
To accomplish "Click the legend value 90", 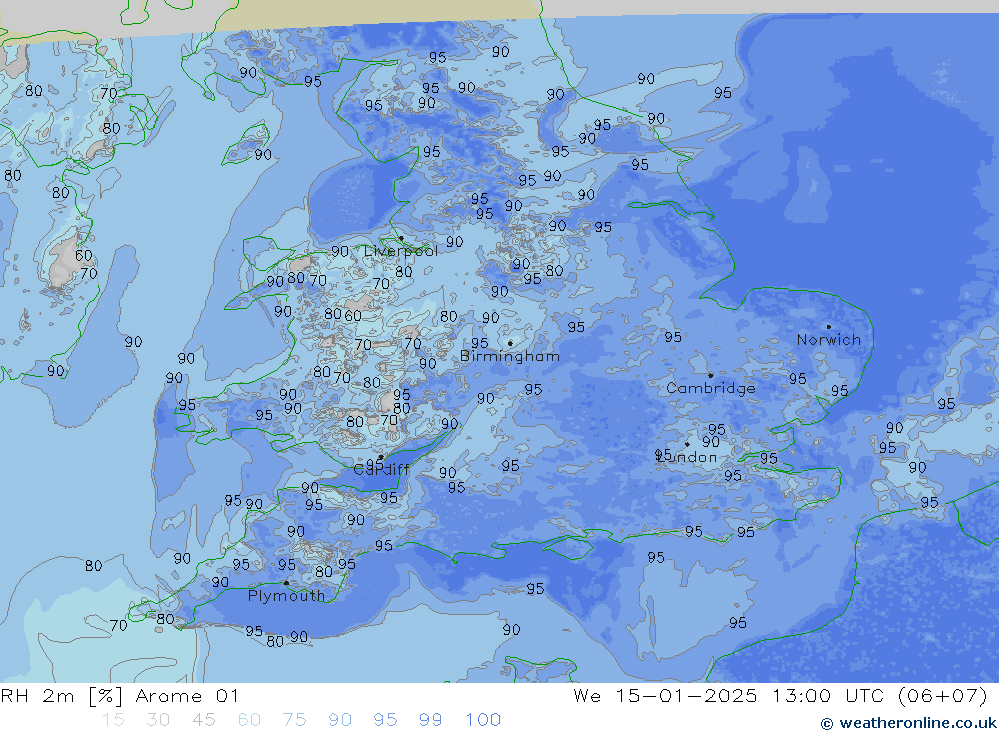I will (340, 720).
